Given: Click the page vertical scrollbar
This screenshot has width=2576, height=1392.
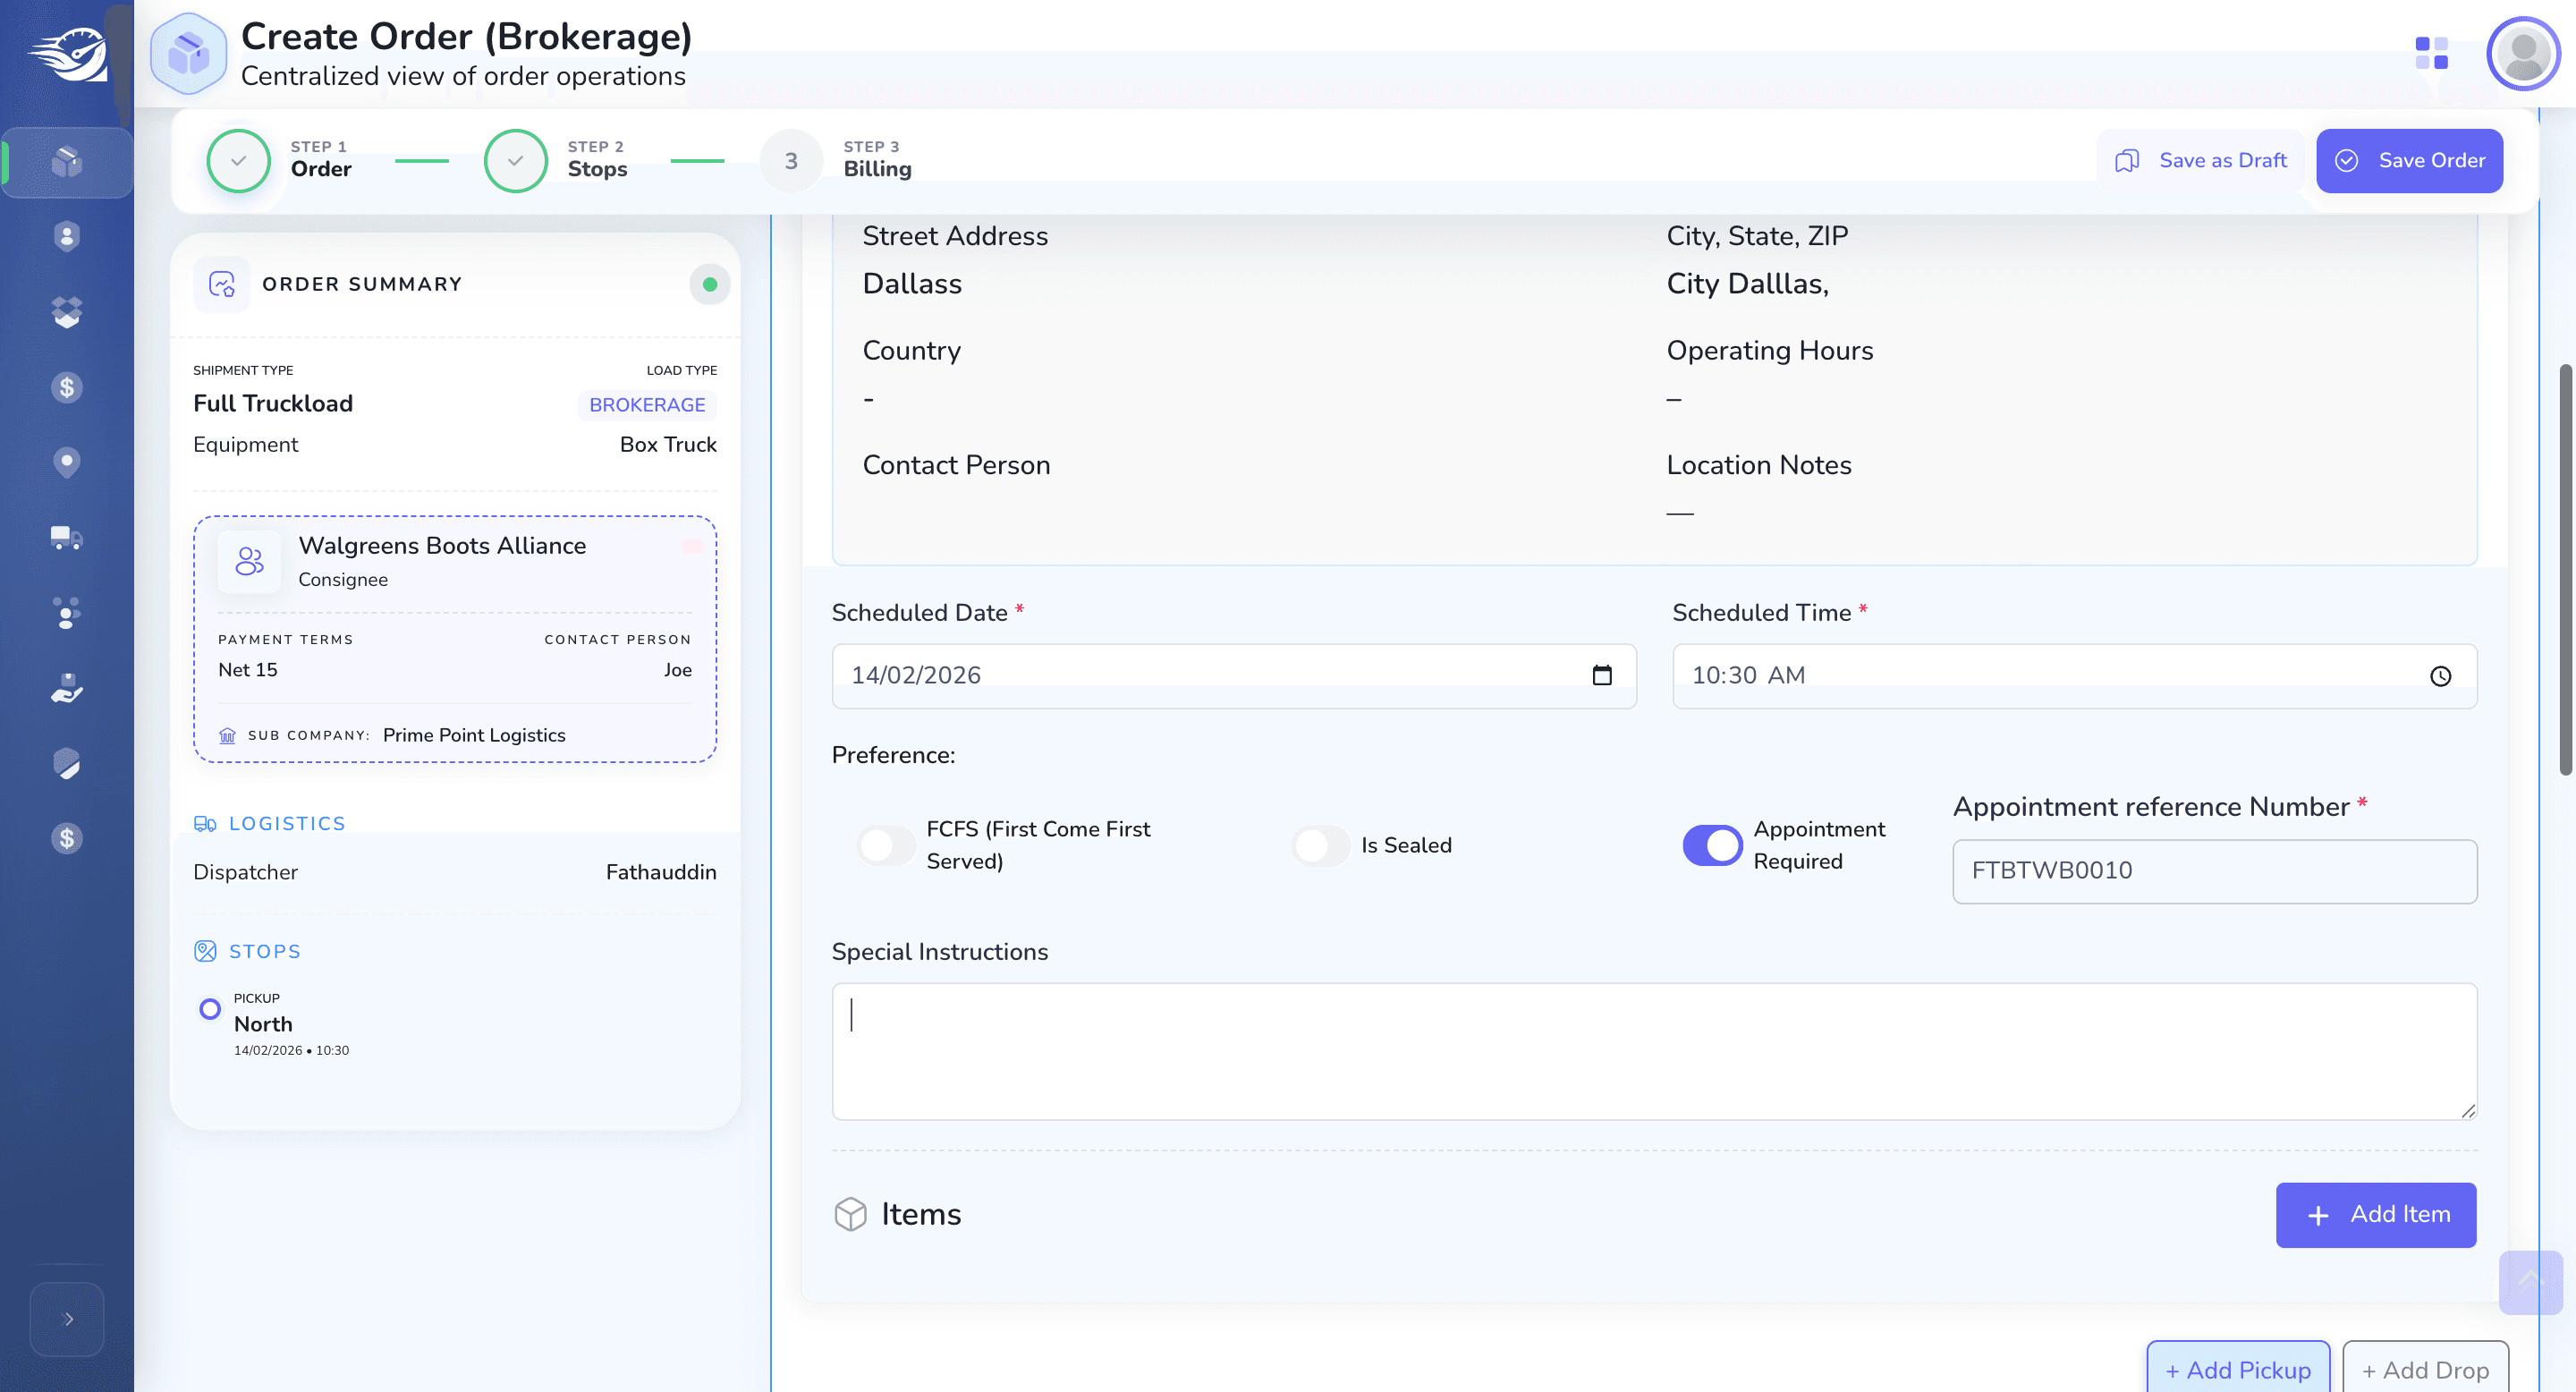Looking at the screenshot, I should tap(2565, 570).
